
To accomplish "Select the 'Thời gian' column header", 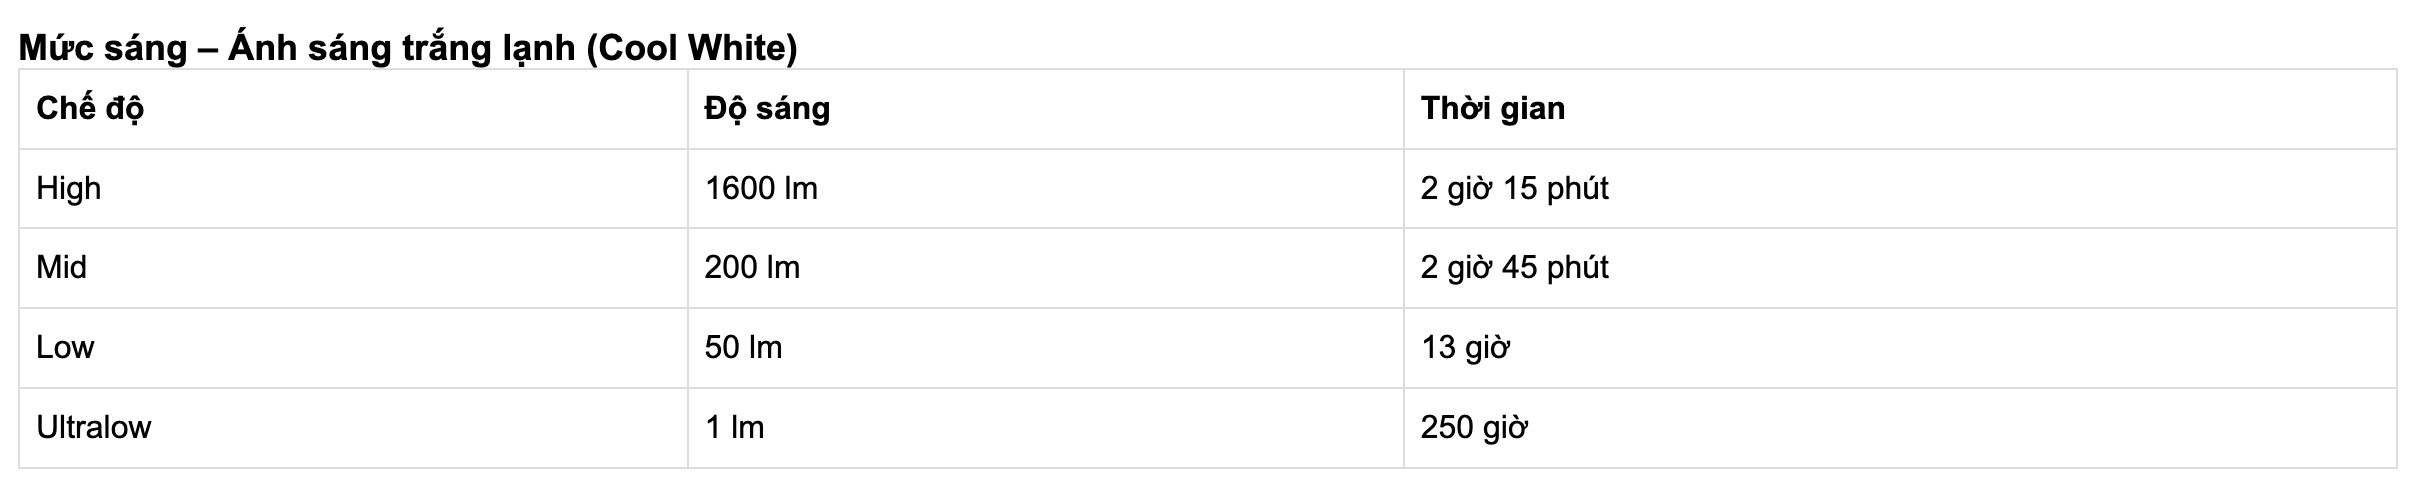I will point(1493,108).
